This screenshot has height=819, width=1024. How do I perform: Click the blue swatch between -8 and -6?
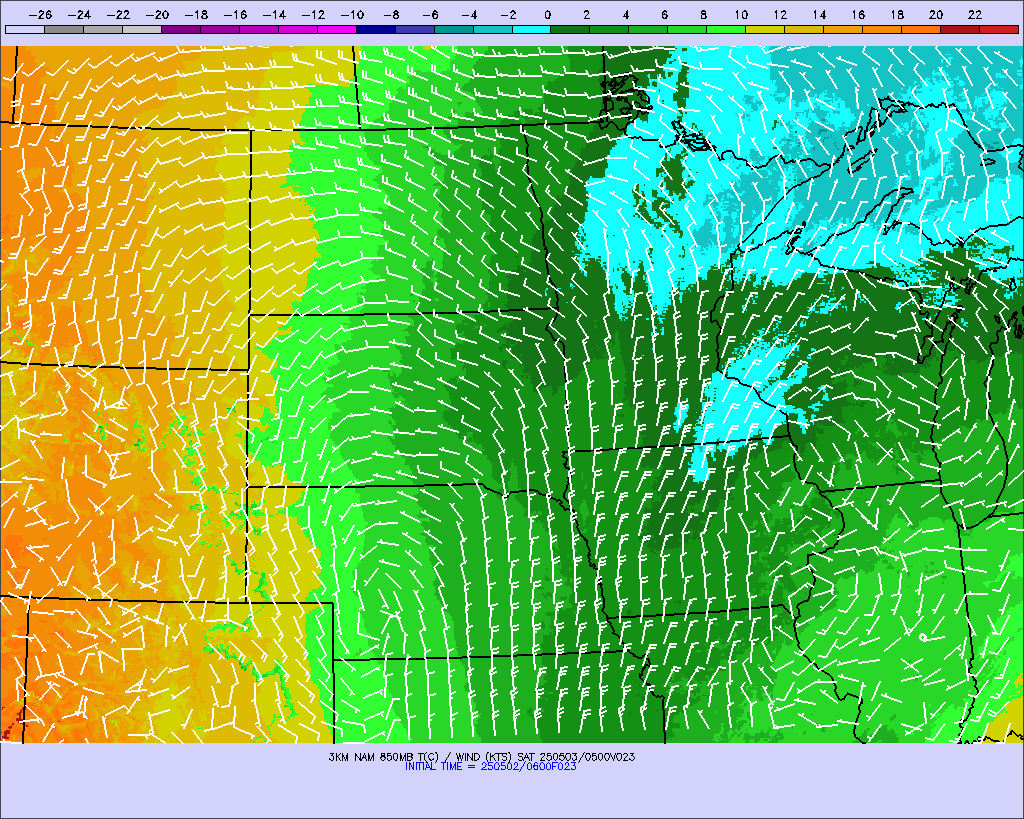click(415, 29)
